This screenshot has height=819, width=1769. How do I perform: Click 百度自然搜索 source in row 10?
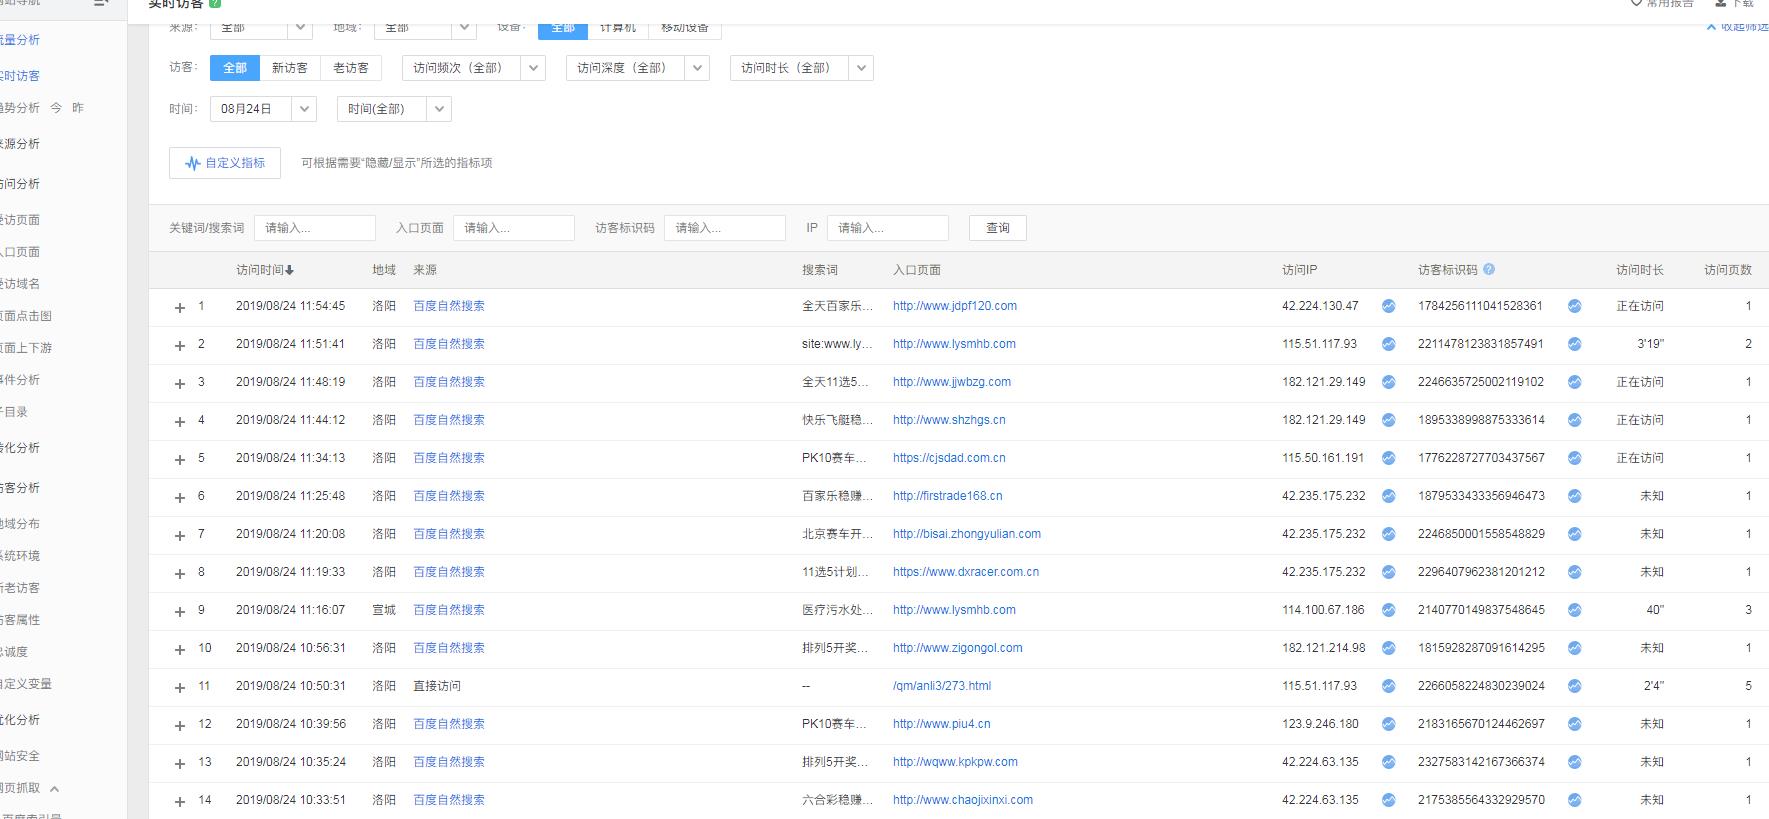point(449,648)
